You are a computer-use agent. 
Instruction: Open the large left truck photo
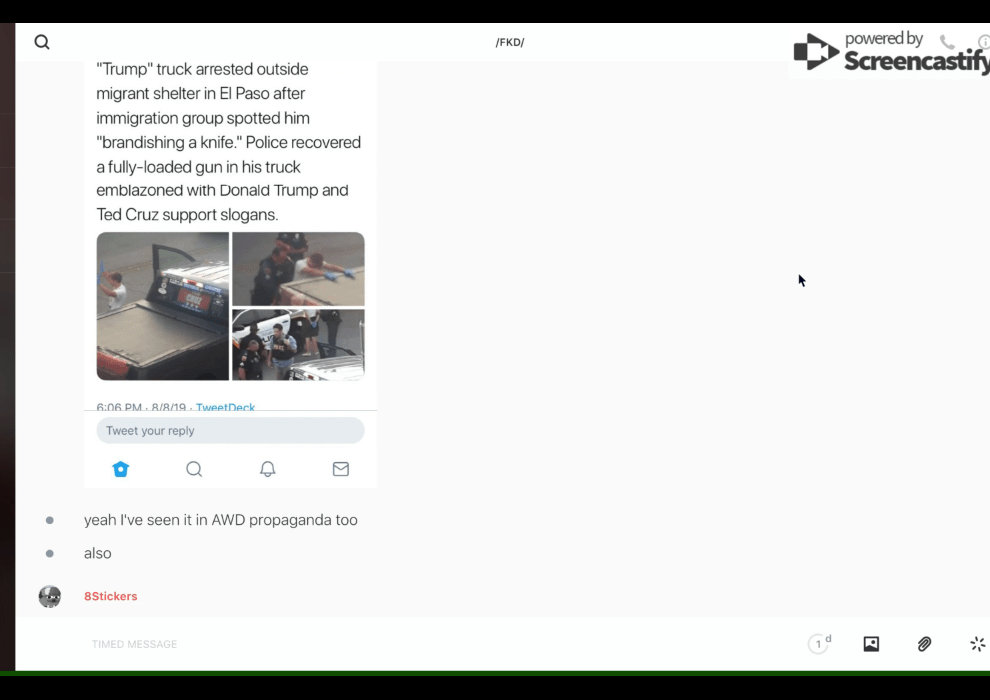pyautogui.click(x=163, y=306)
